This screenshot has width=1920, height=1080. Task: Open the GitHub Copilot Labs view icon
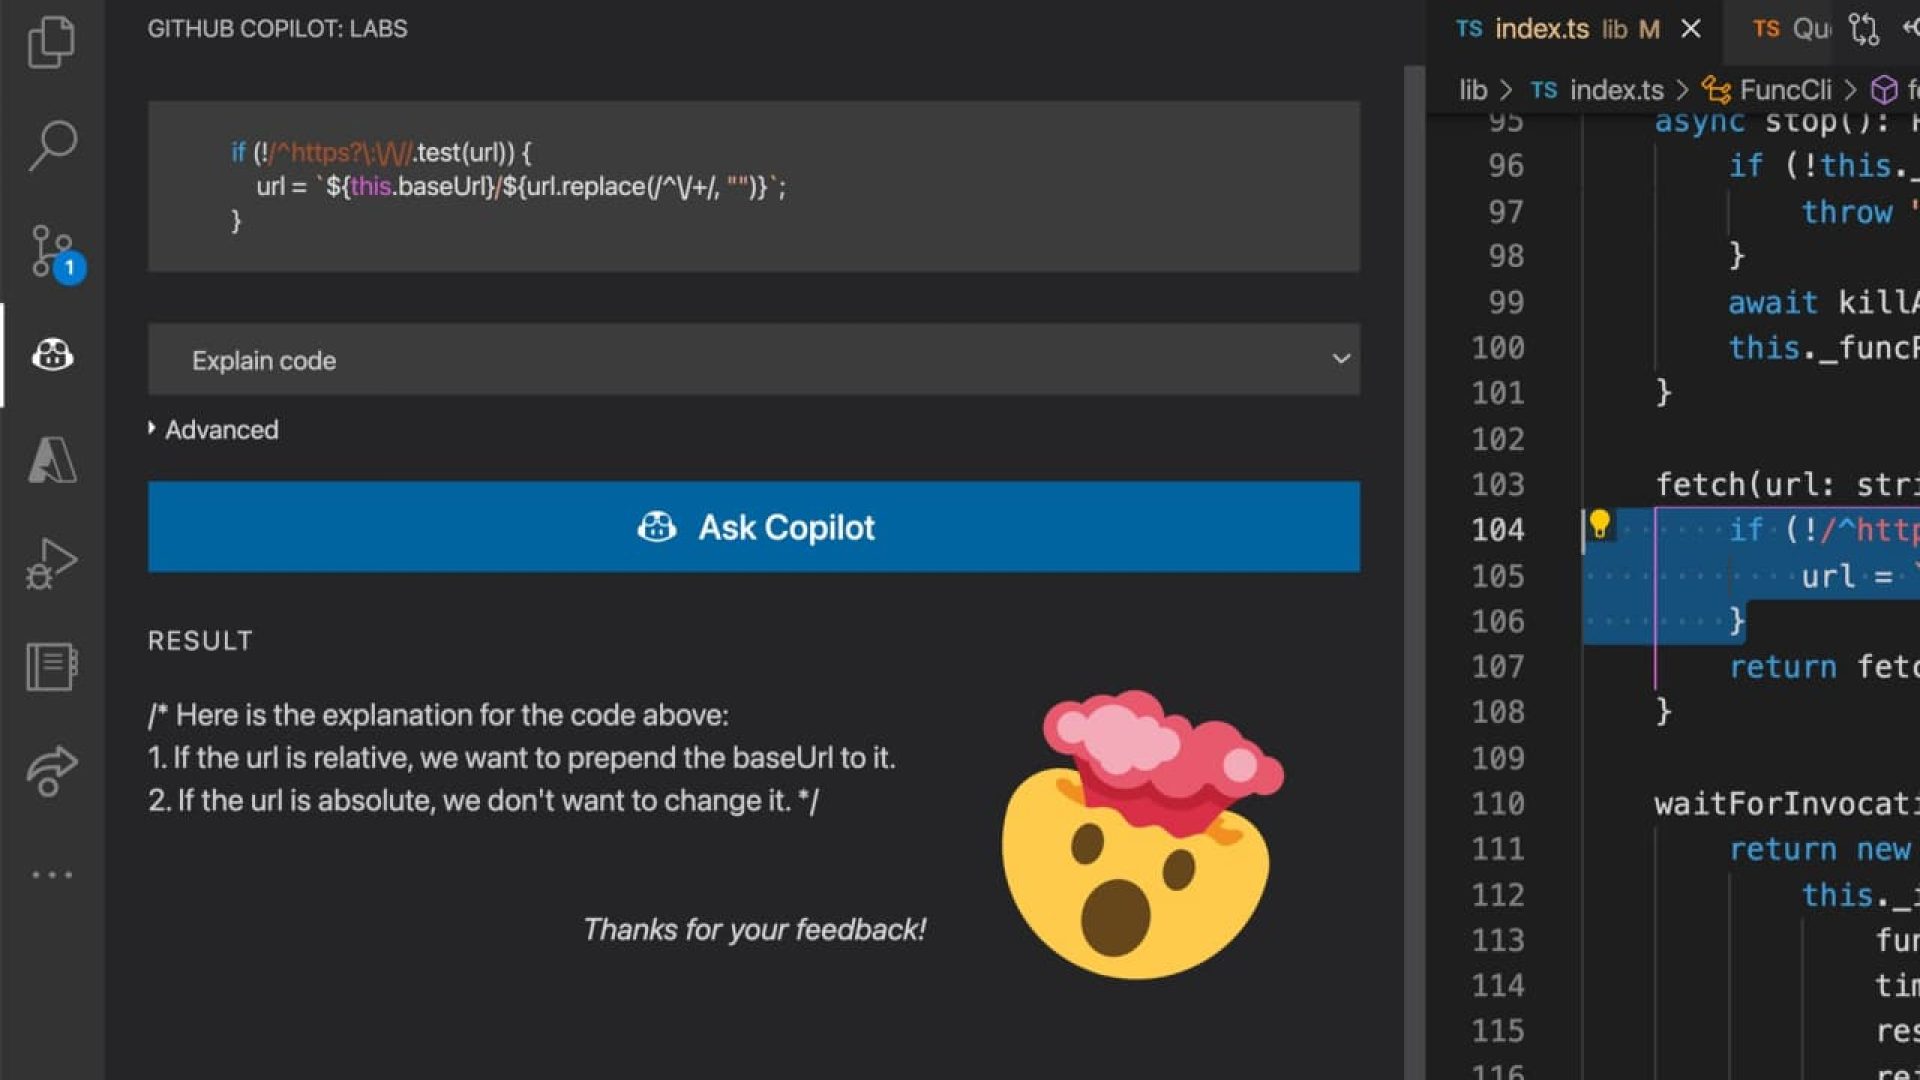(x=52, y=355)
